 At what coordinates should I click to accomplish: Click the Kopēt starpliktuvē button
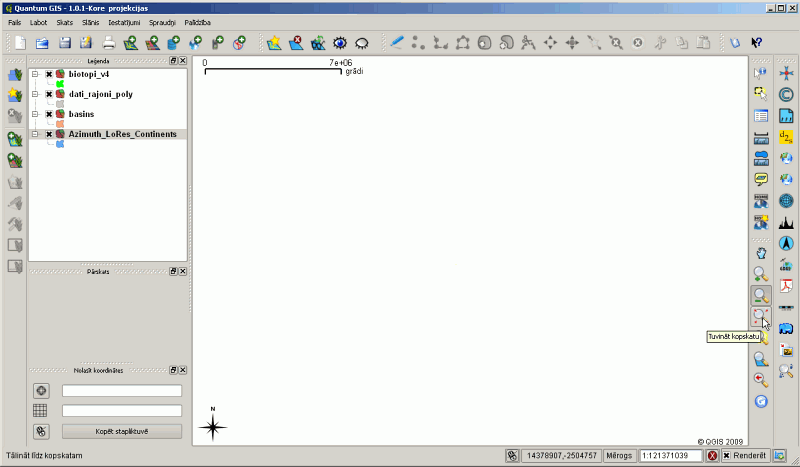pyautogui.click(x=122, y=431)
